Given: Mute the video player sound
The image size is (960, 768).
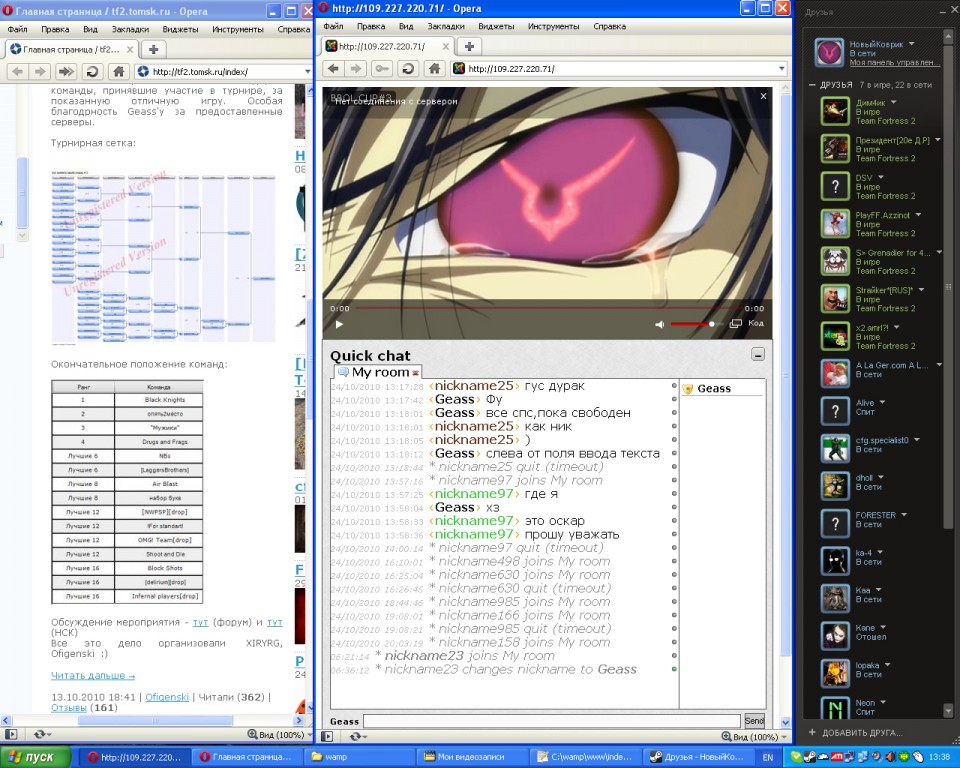Looking at the screenshot, I should click(659, 324).
